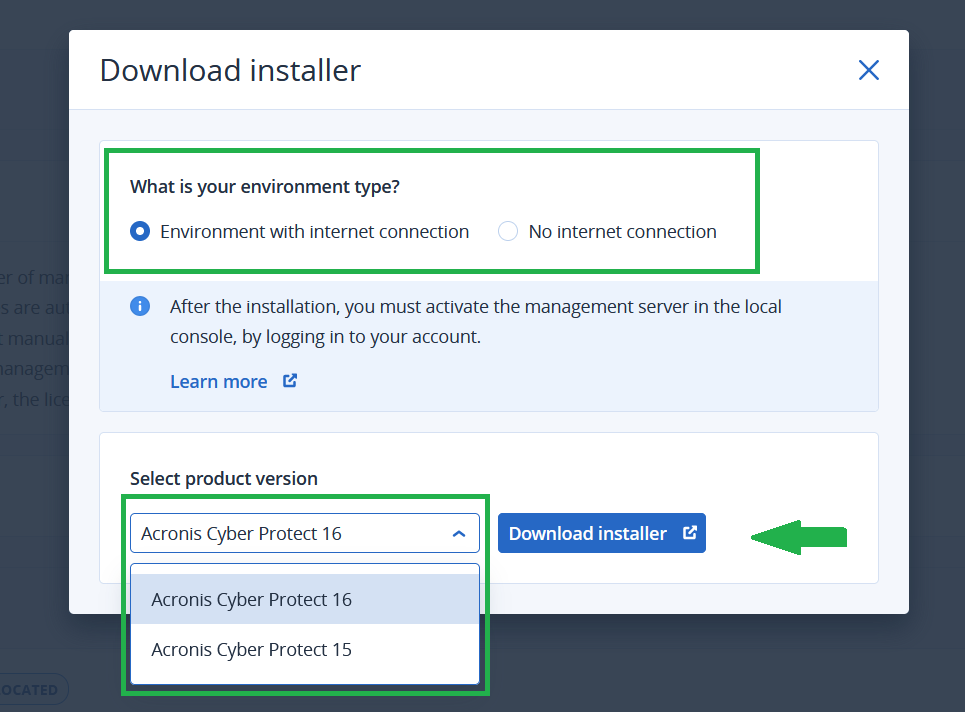This screenshot has height=712, width=965.
Task: Select the No internet connection radio button
Action: pyautogui.click(x=508, y=231)
